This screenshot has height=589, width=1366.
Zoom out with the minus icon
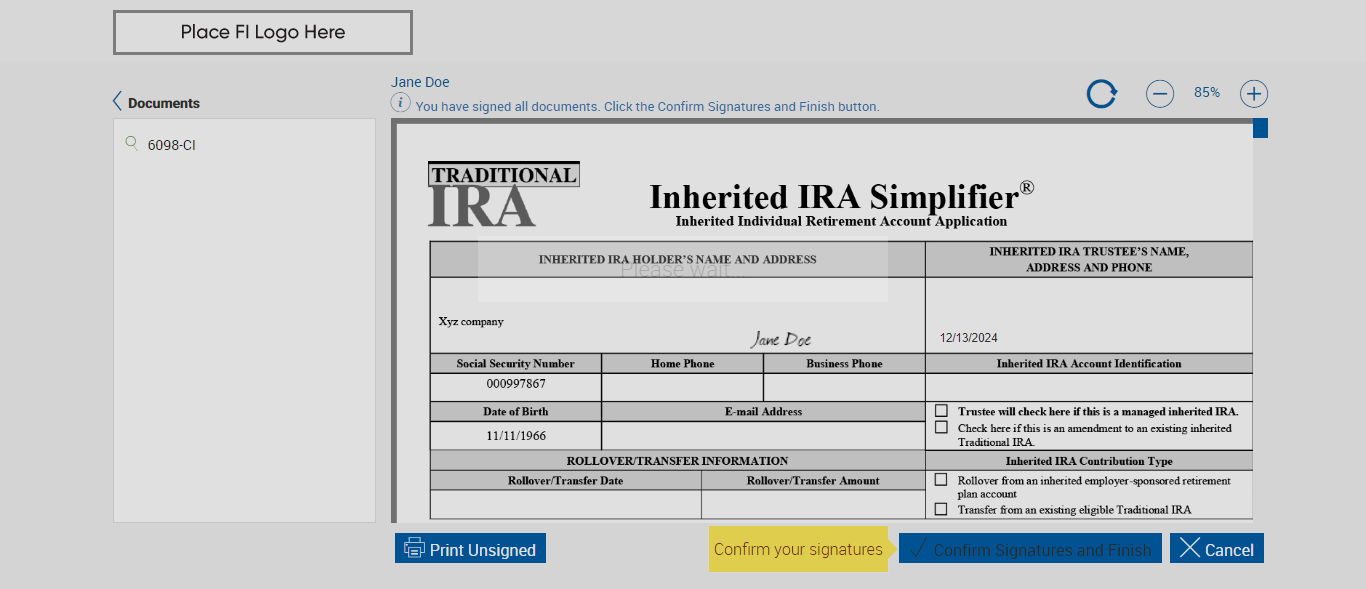[1160, 94]
